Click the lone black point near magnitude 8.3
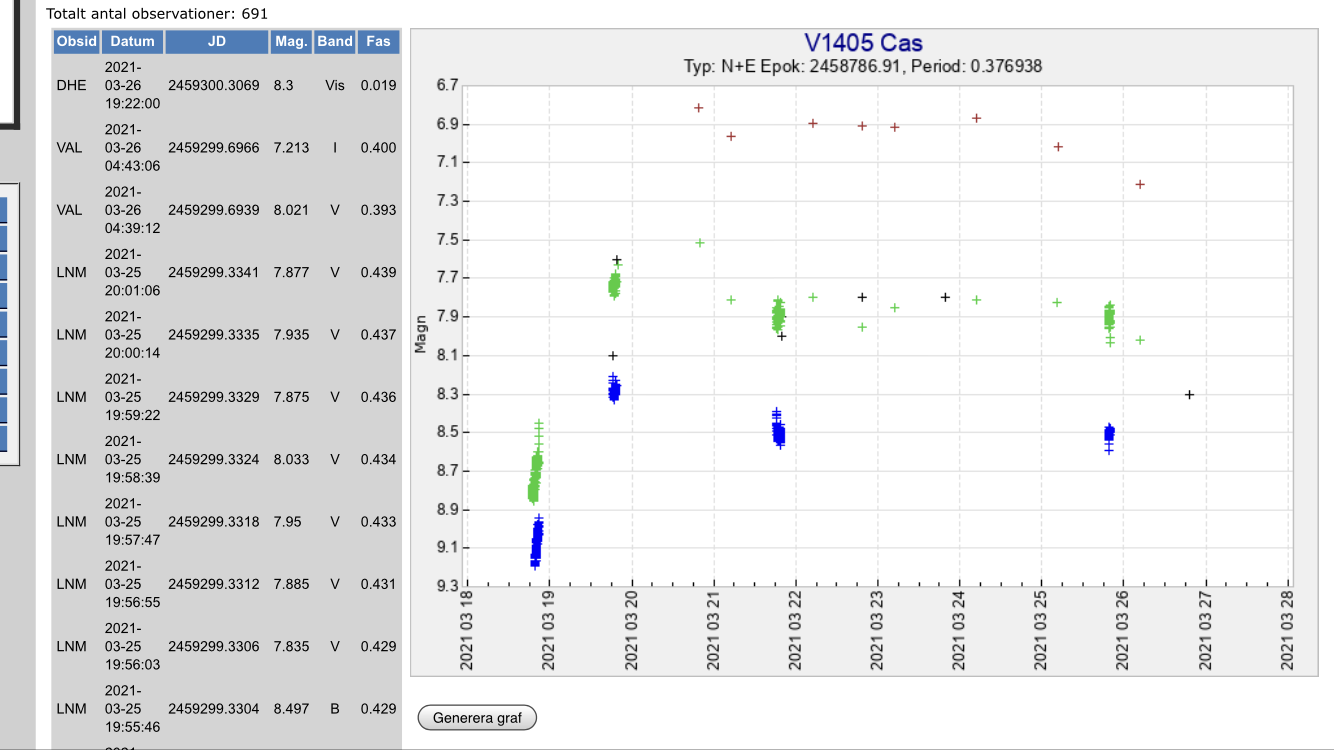 (x=1189, y=395)
